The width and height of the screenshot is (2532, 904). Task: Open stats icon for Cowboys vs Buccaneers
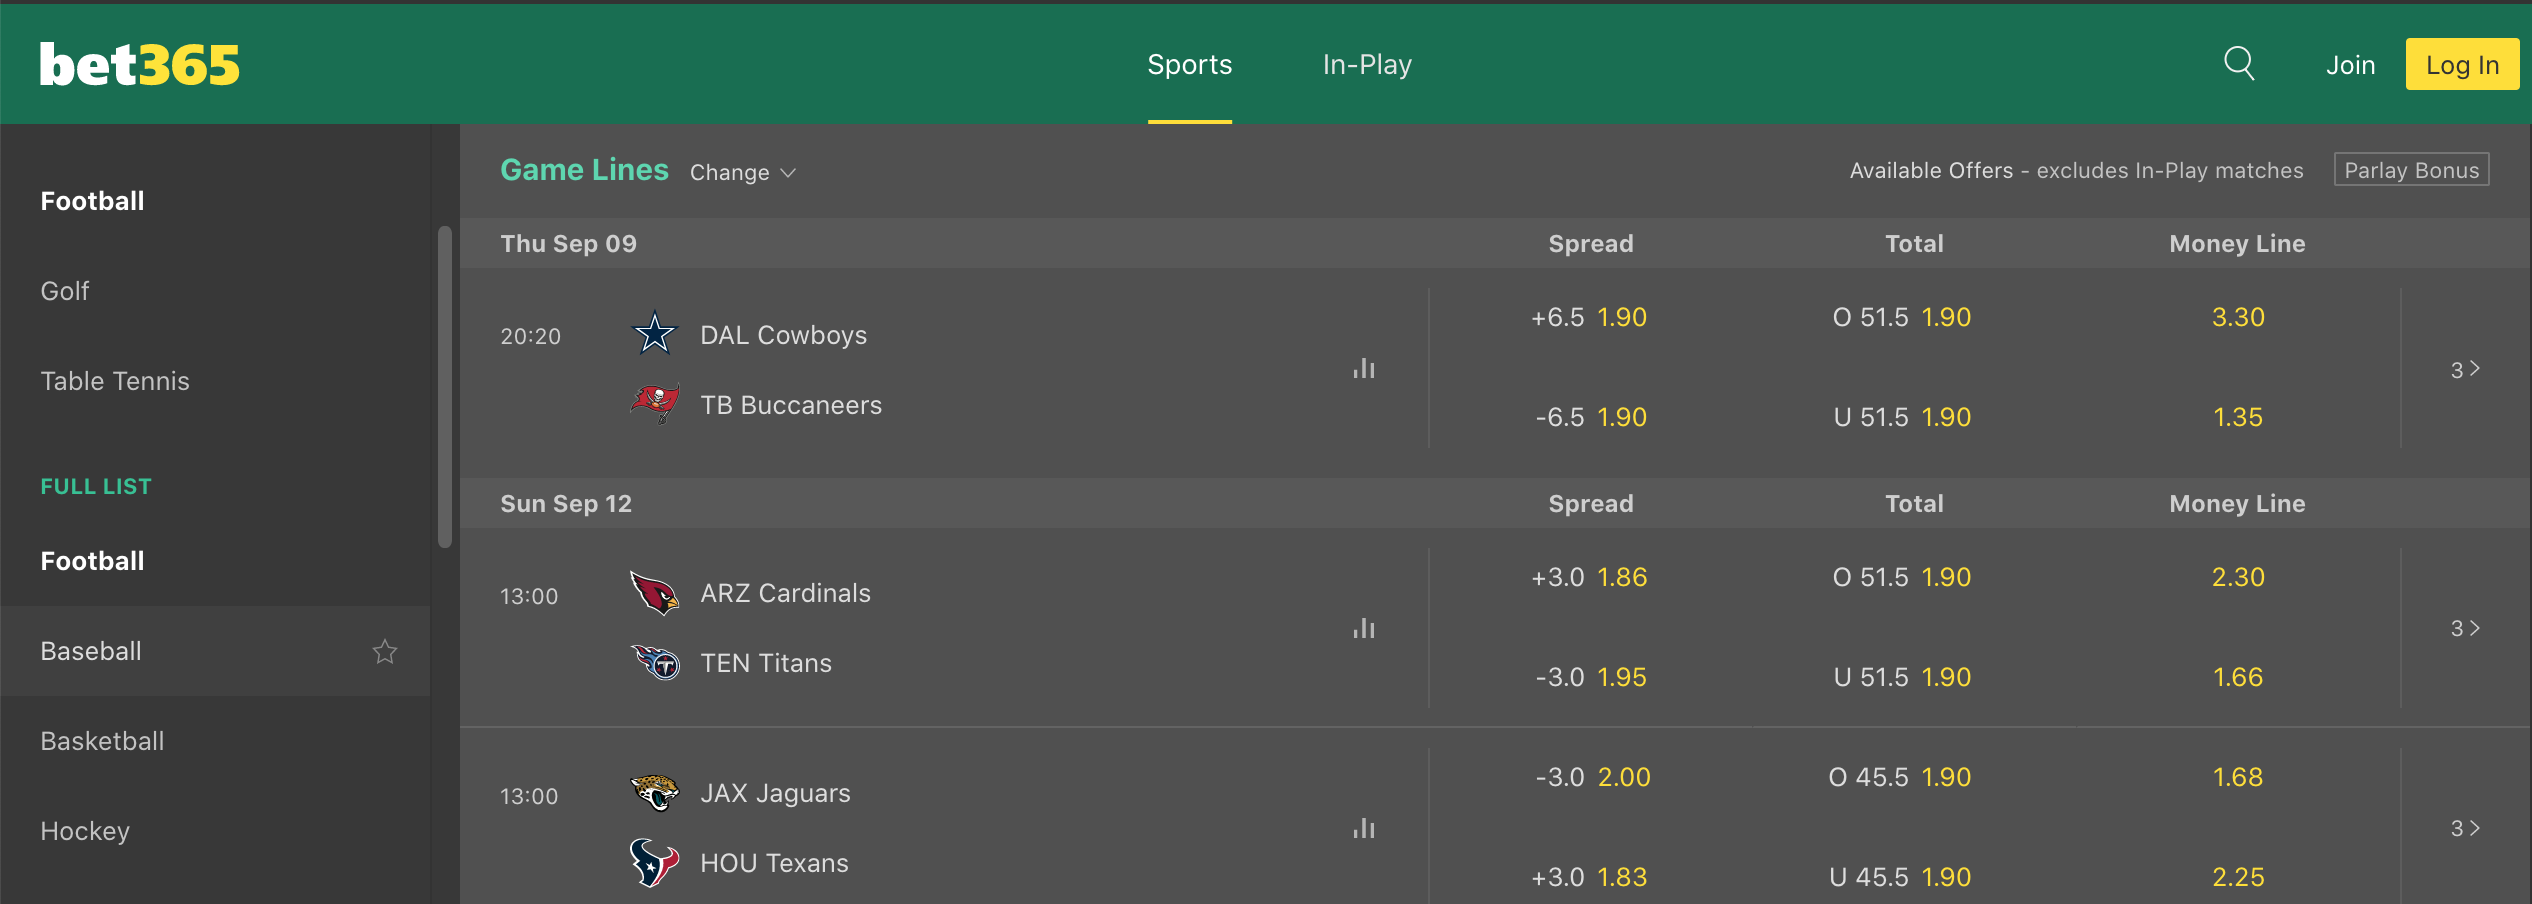tap(1364, 368)
